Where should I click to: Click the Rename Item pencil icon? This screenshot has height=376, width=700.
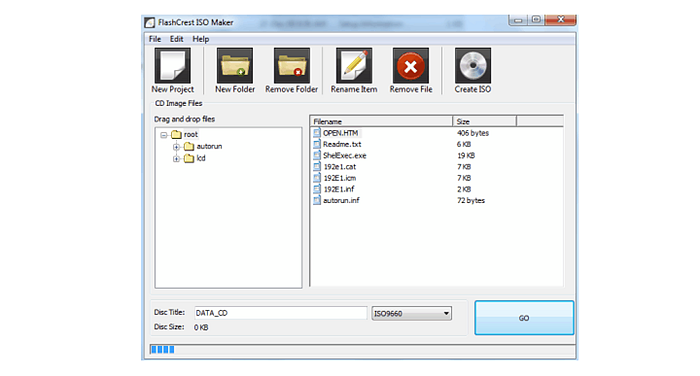354,66
